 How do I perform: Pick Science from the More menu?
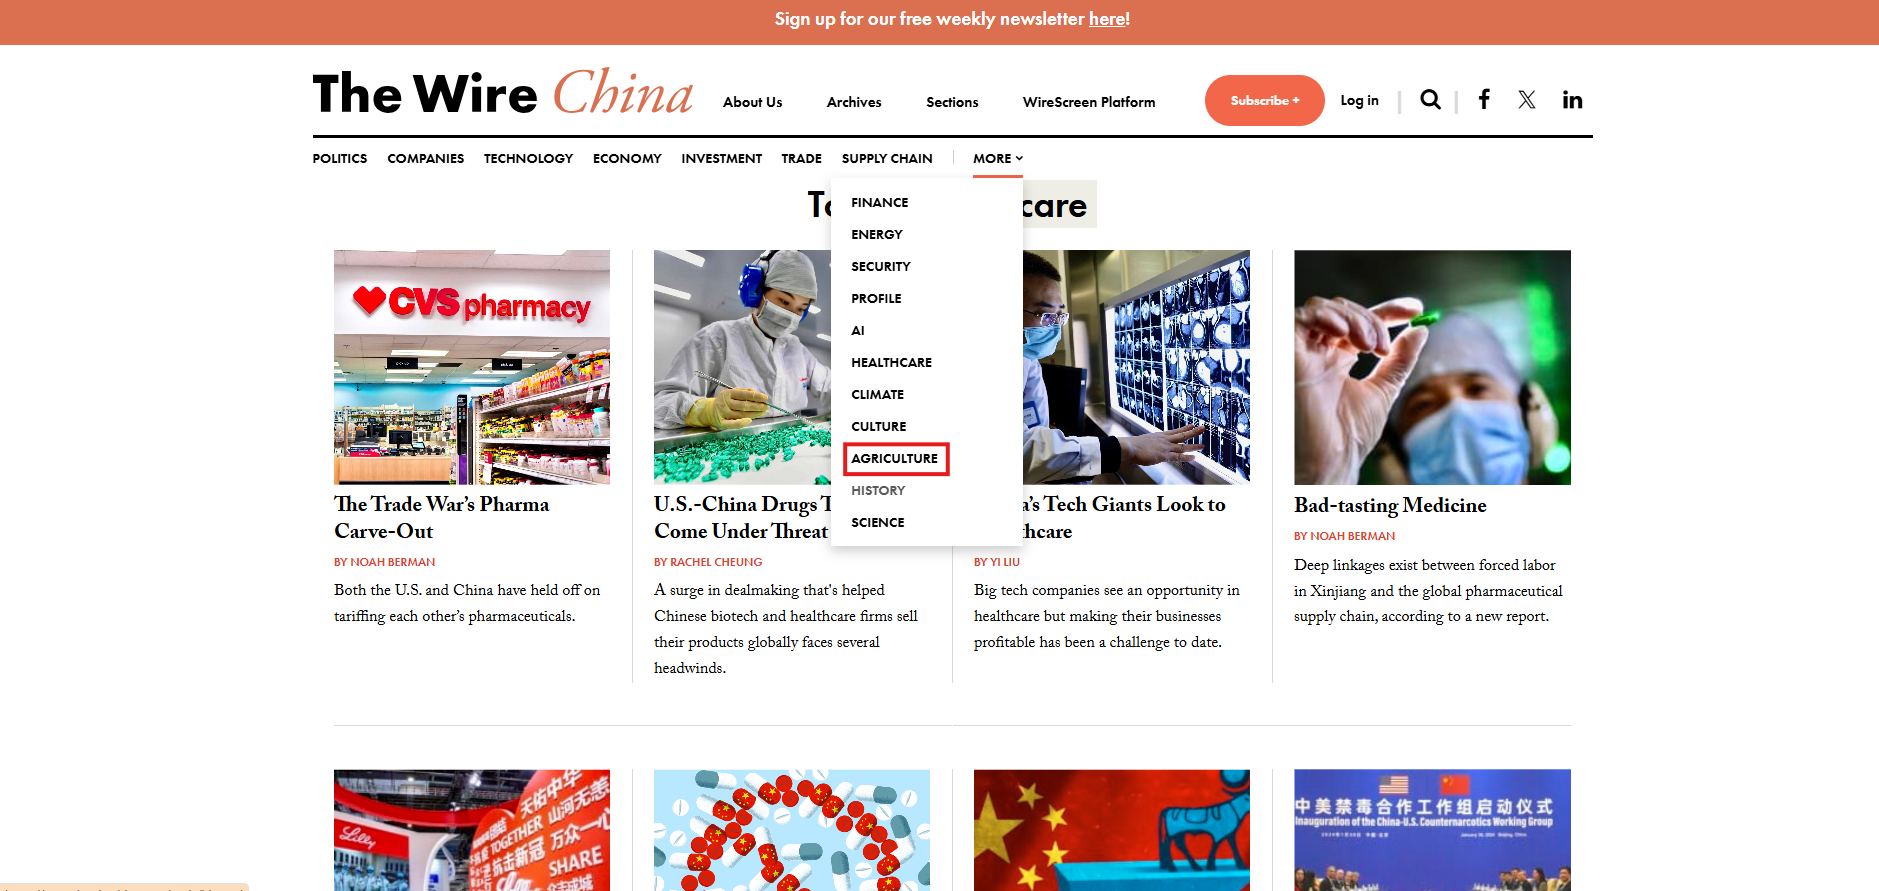[x=878, y=523]
